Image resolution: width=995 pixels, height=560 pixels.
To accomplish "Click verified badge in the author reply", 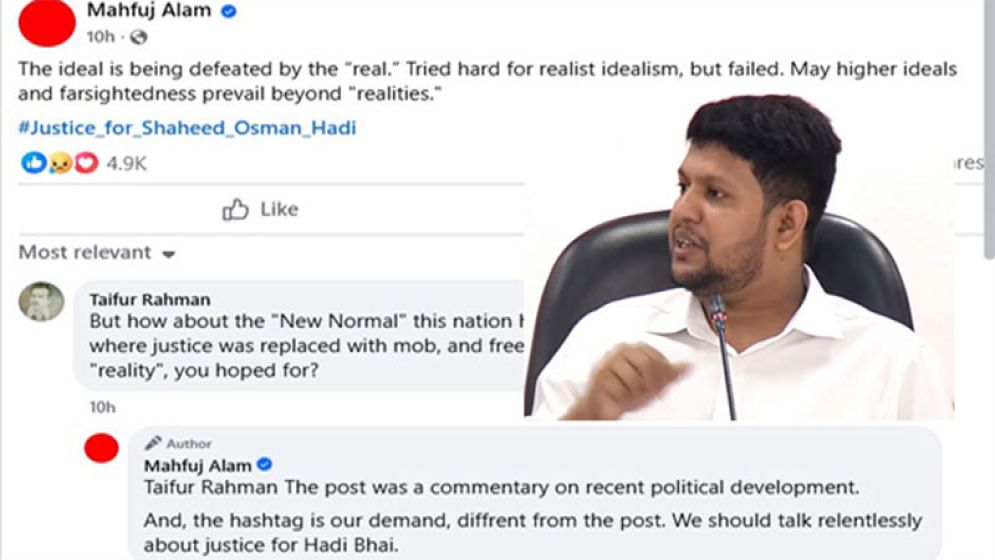I will click(x=265, y=465).
